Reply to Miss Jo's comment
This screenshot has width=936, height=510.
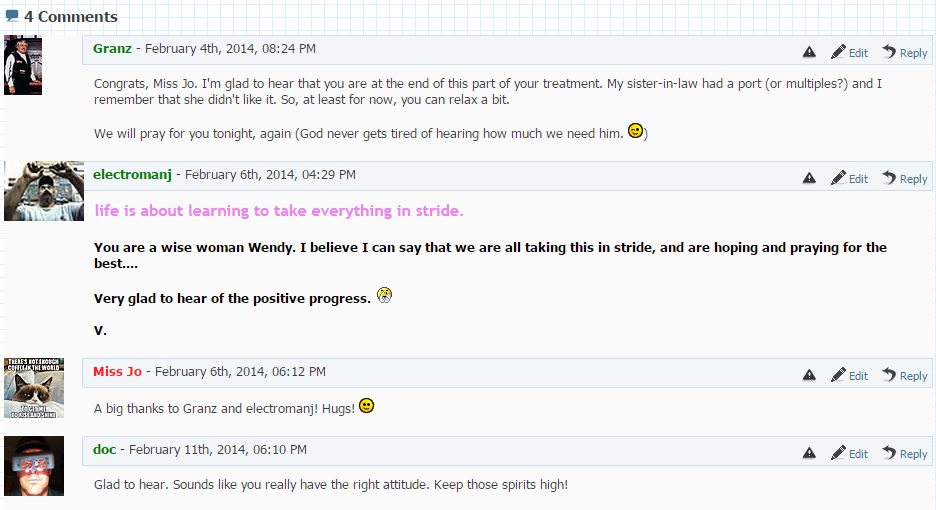[x=905, y=375]
